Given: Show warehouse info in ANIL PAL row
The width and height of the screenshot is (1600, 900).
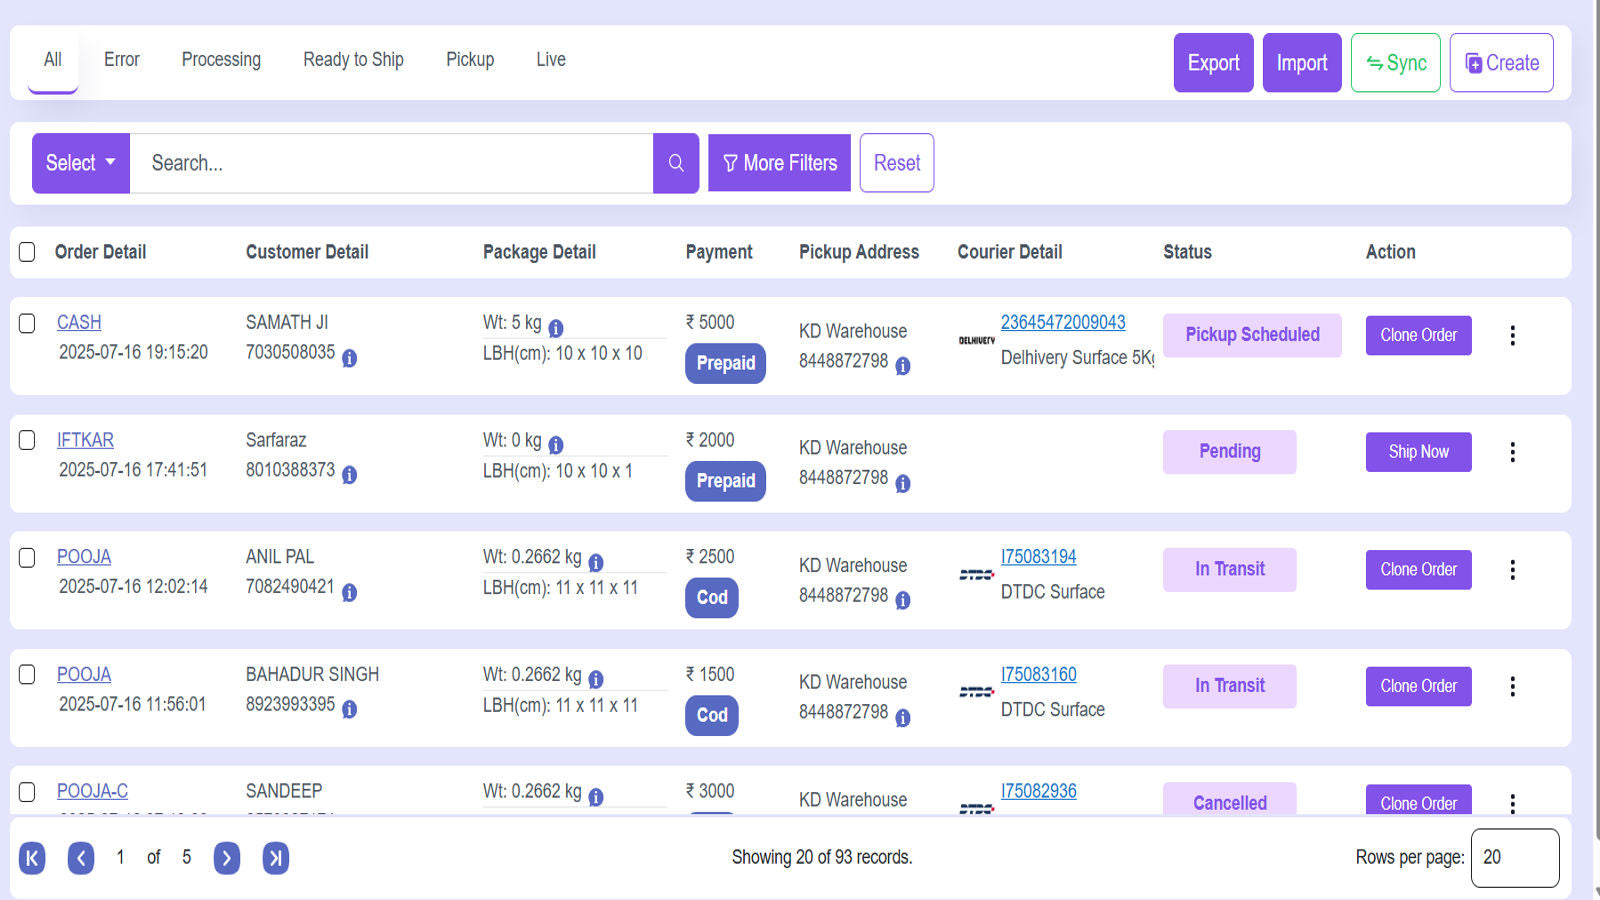Looking at the screenshot, I should (x=902, y=600).
